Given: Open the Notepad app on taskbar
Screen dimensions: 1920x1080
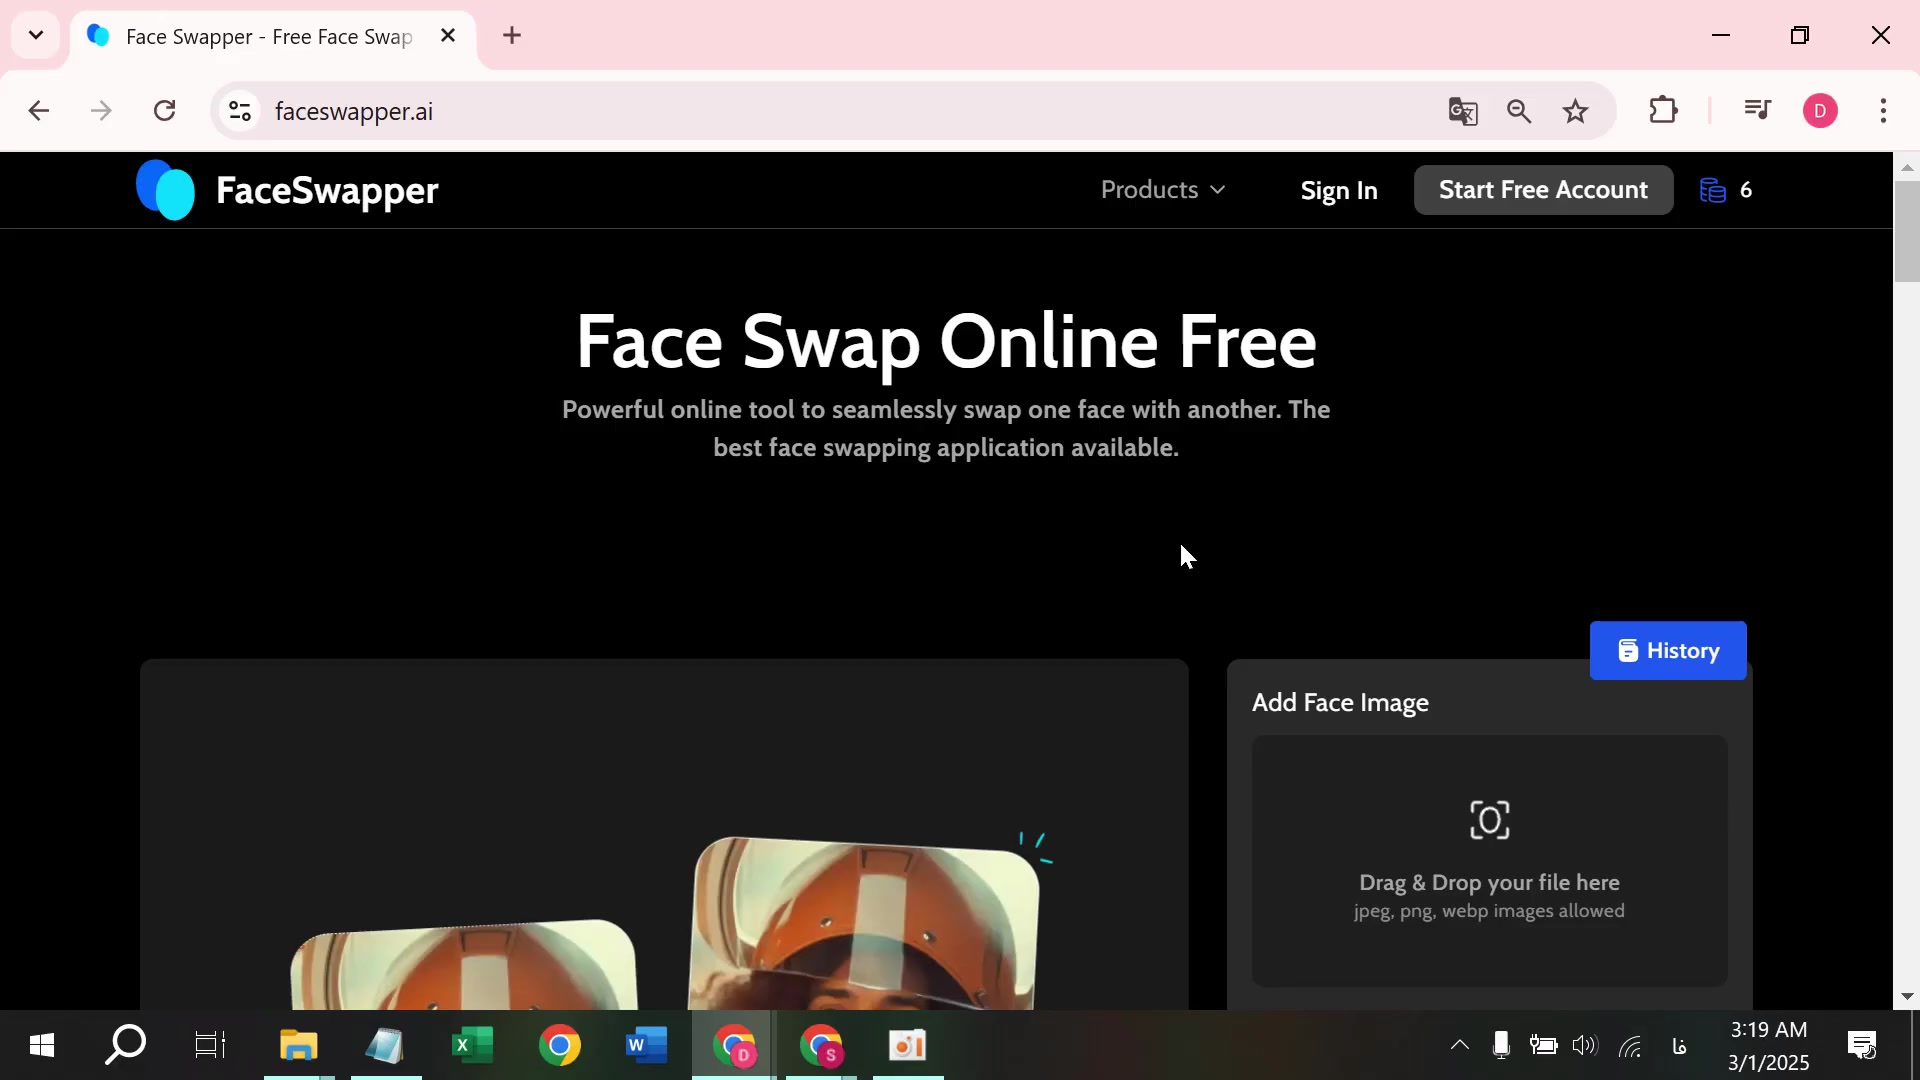Looking at the screenshot, I should point(385,1045).
